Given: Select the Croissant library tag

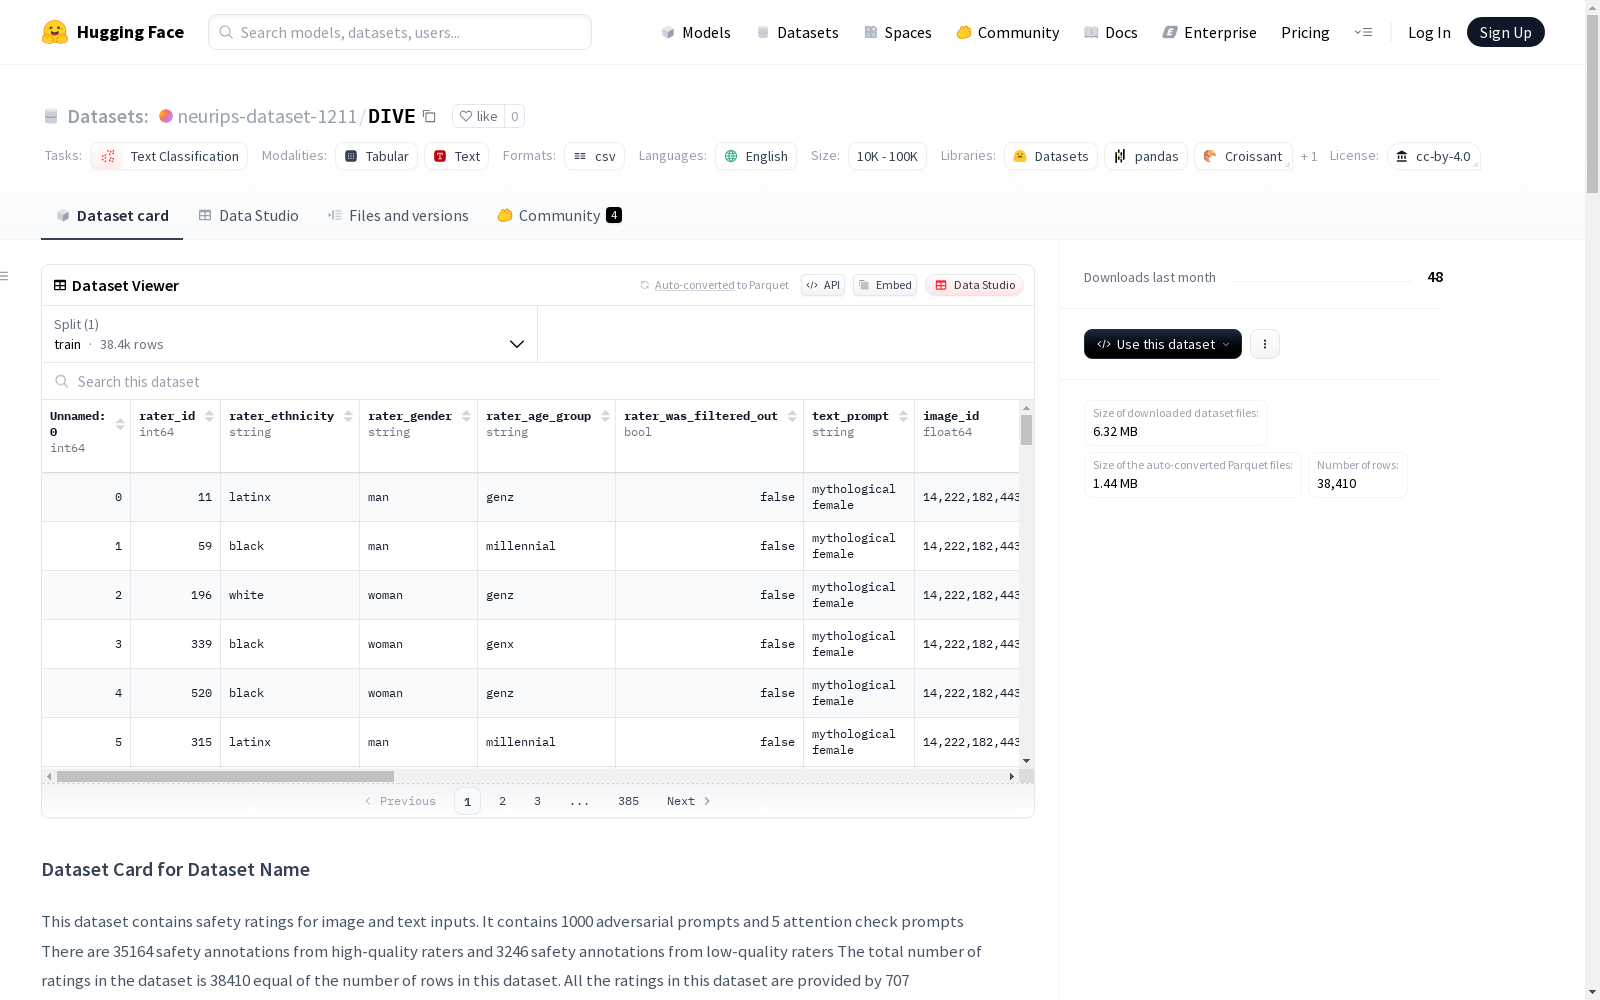Looking at the screenshot, I should pos(1243,156).
